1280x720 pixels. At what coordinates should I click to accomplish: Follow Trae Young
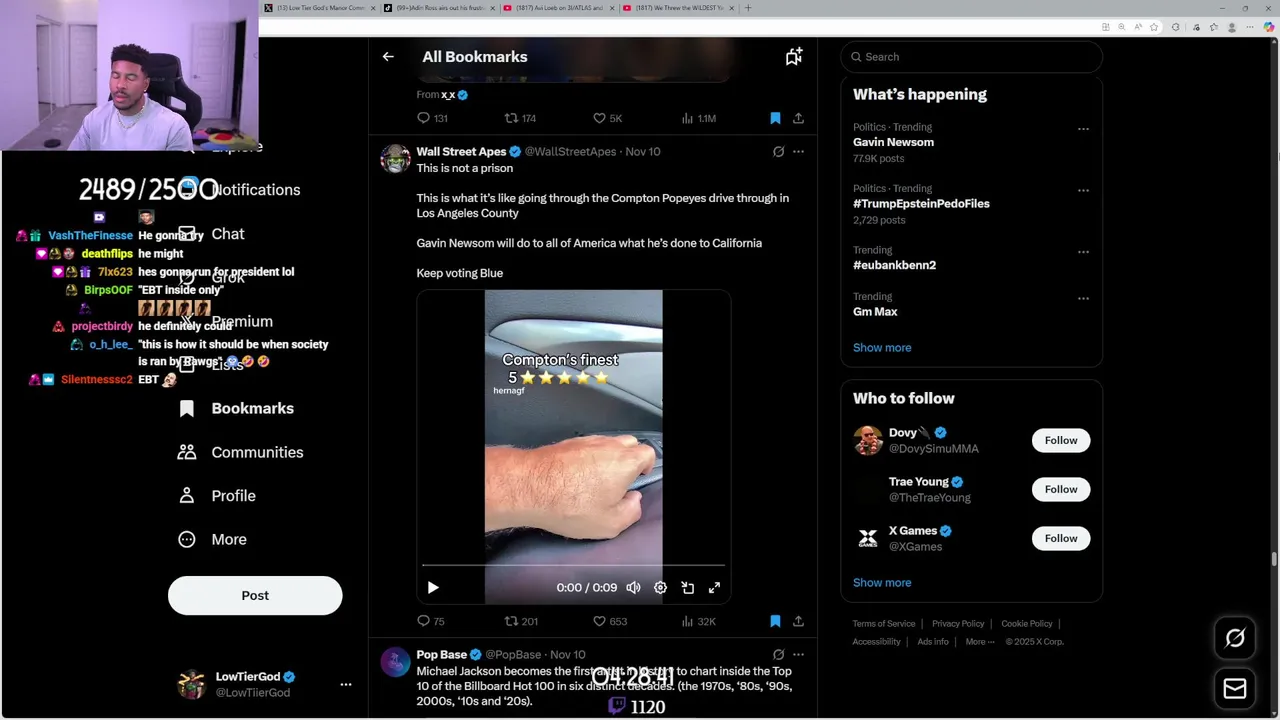(x=1061, y=489)
